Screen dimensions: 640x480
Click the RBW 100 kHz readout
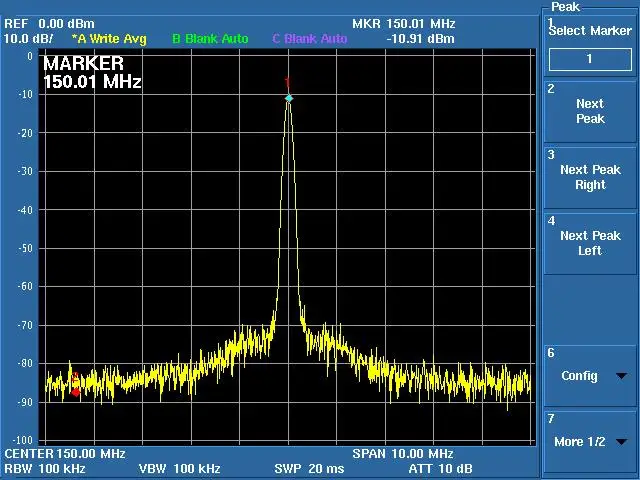pyautogui.click(x=45, y=469)
